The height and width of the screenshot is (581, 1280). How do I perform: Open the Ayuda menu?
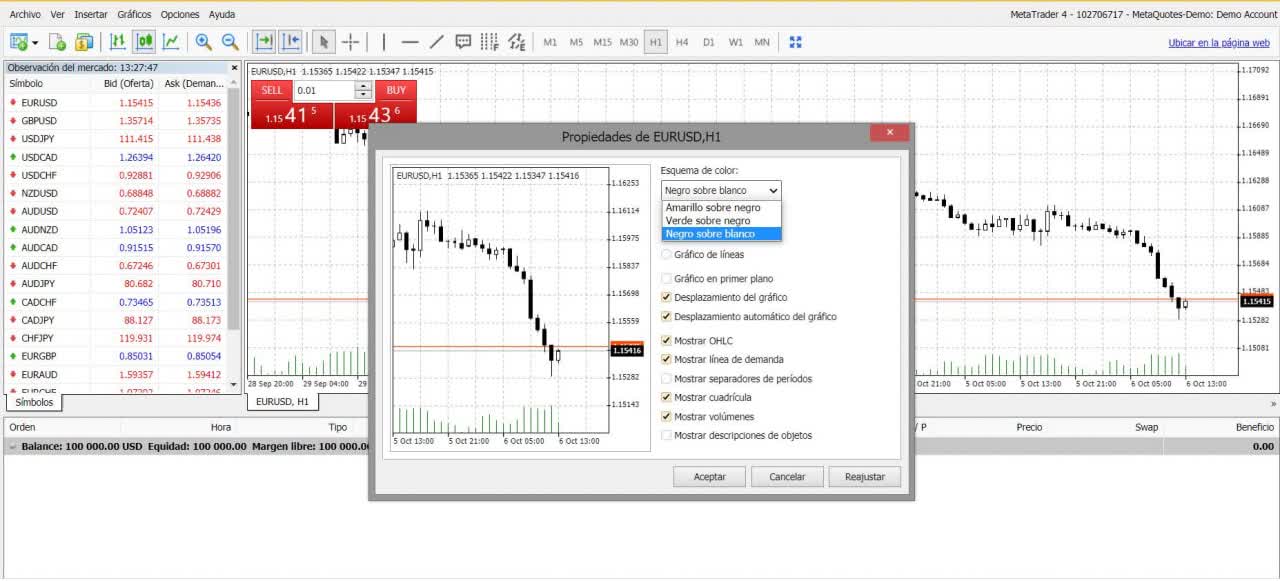(x=222, y=15)
